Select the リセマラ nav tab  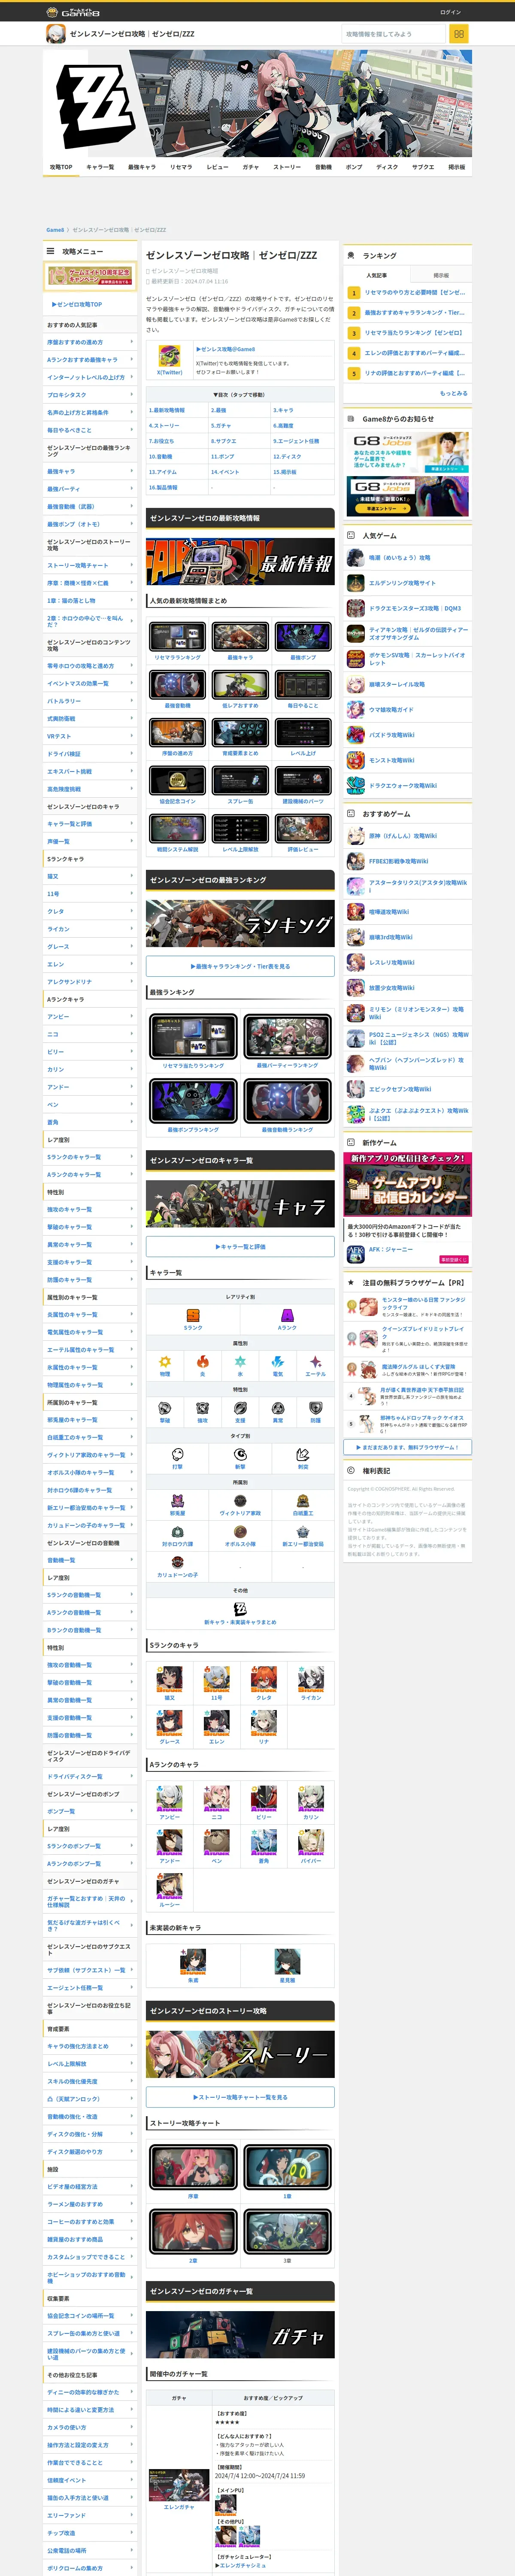(181, 167)
